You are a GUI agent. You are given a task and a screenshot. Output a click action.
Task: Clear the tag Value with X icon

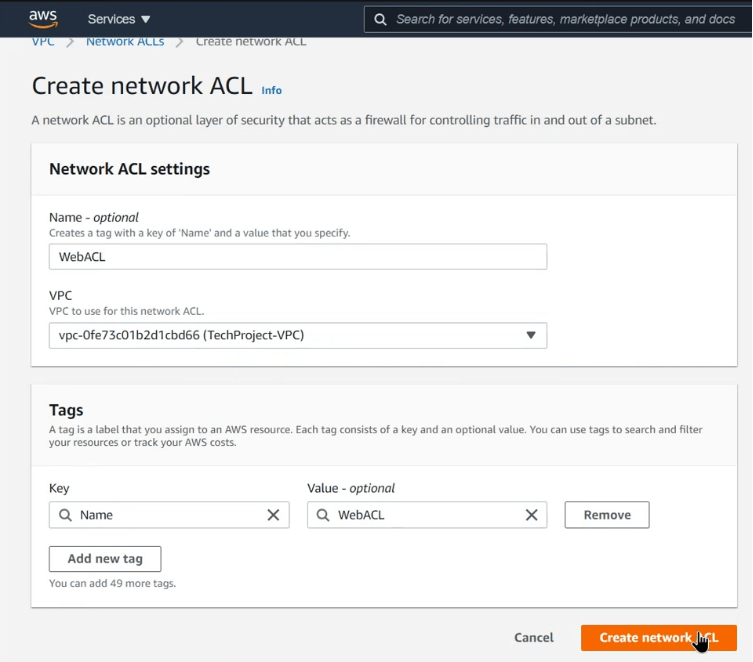pos(531,515)
